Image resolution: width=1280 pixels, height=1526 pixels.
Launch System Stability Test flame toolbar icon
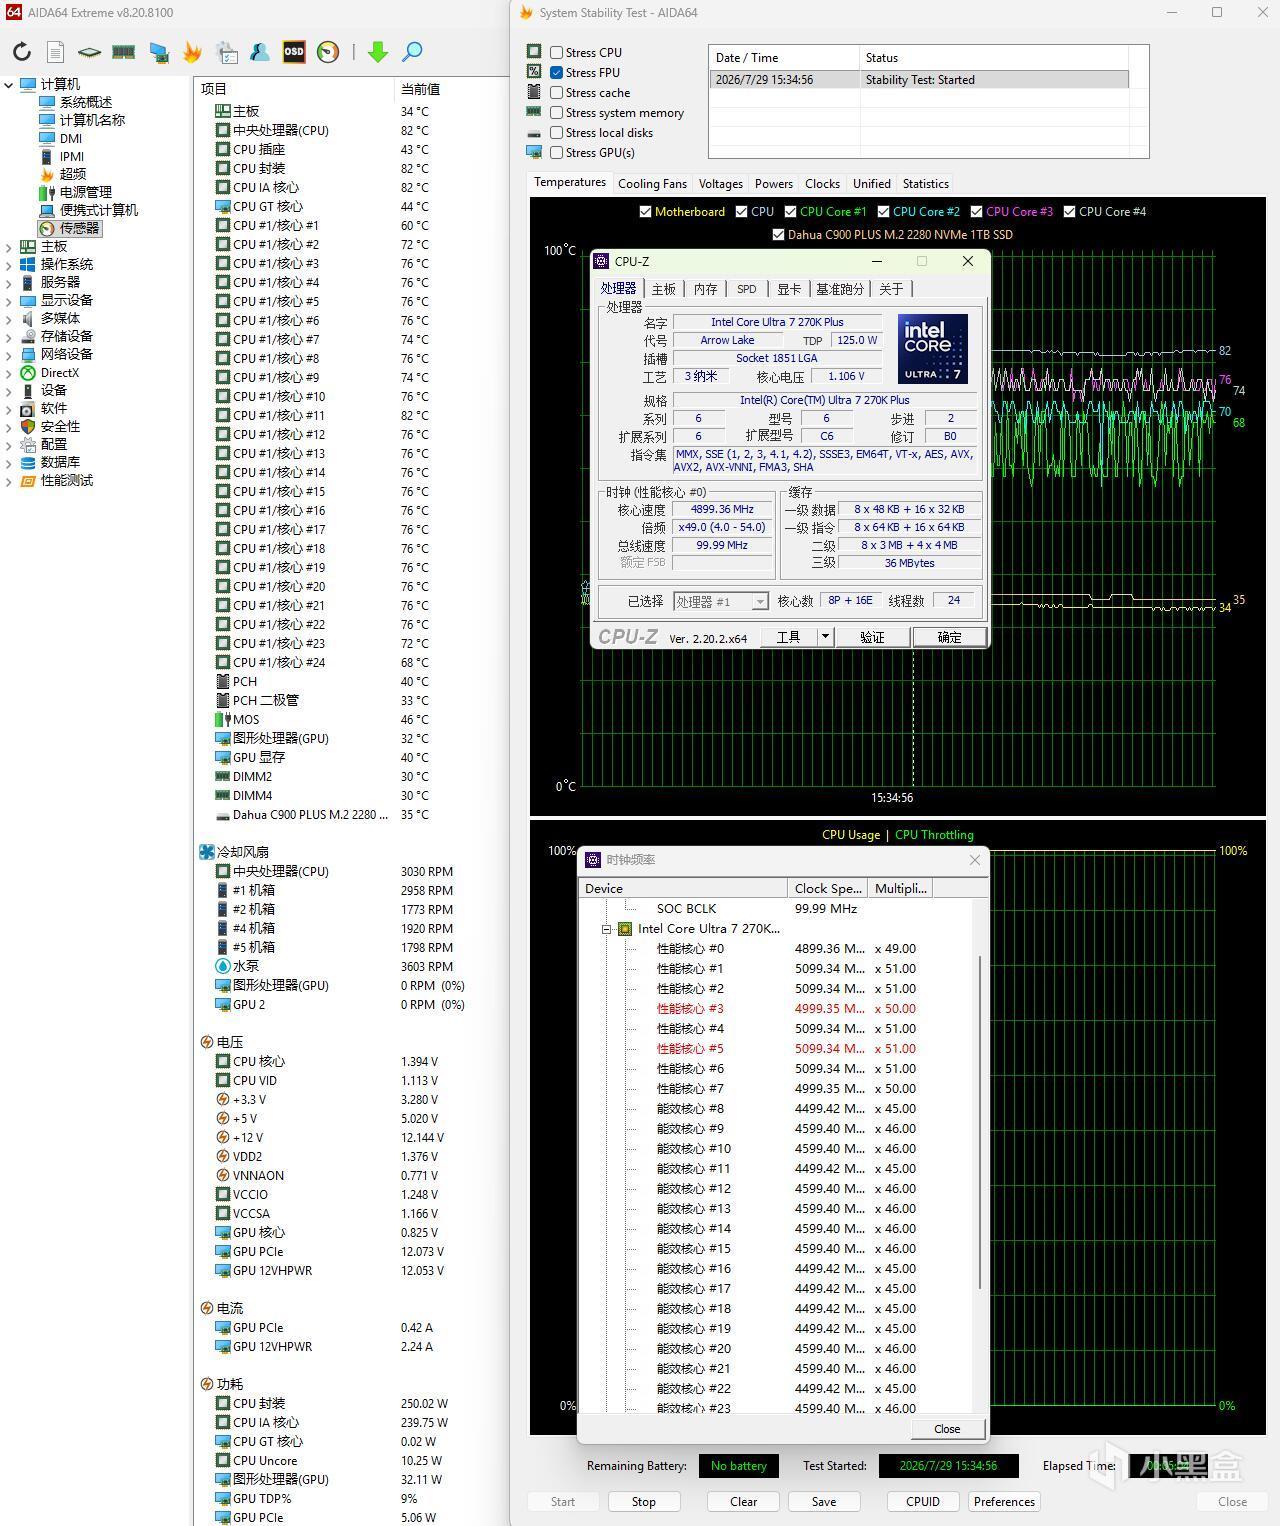click(x=192, y=52)
